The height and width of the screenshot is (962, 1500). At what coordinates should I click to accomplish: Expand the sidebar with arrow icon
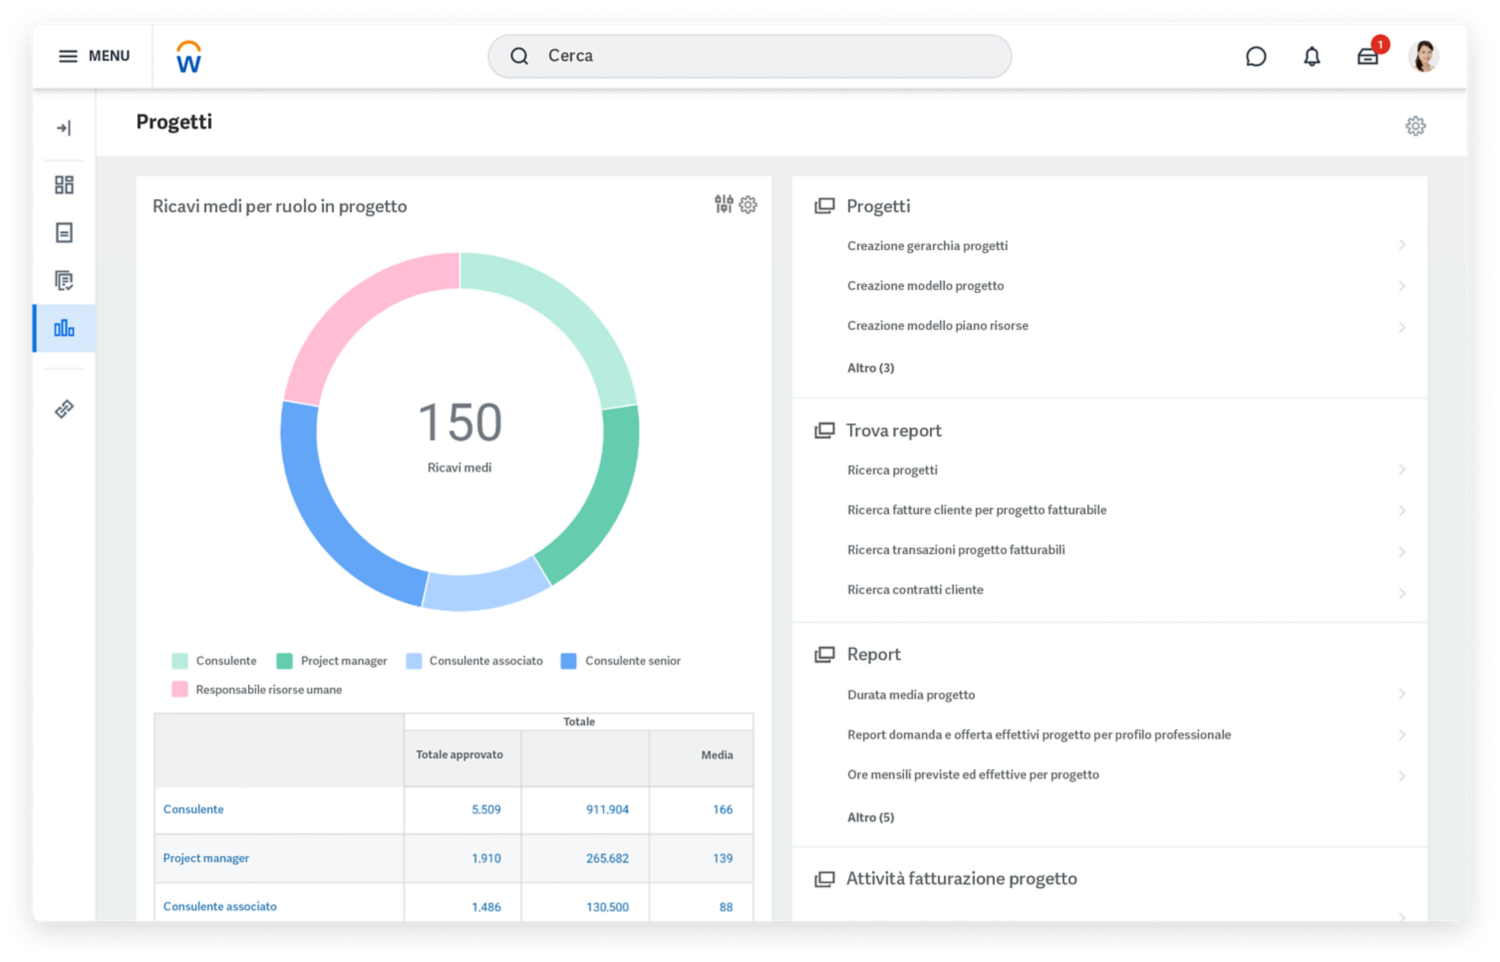[64, 128]
